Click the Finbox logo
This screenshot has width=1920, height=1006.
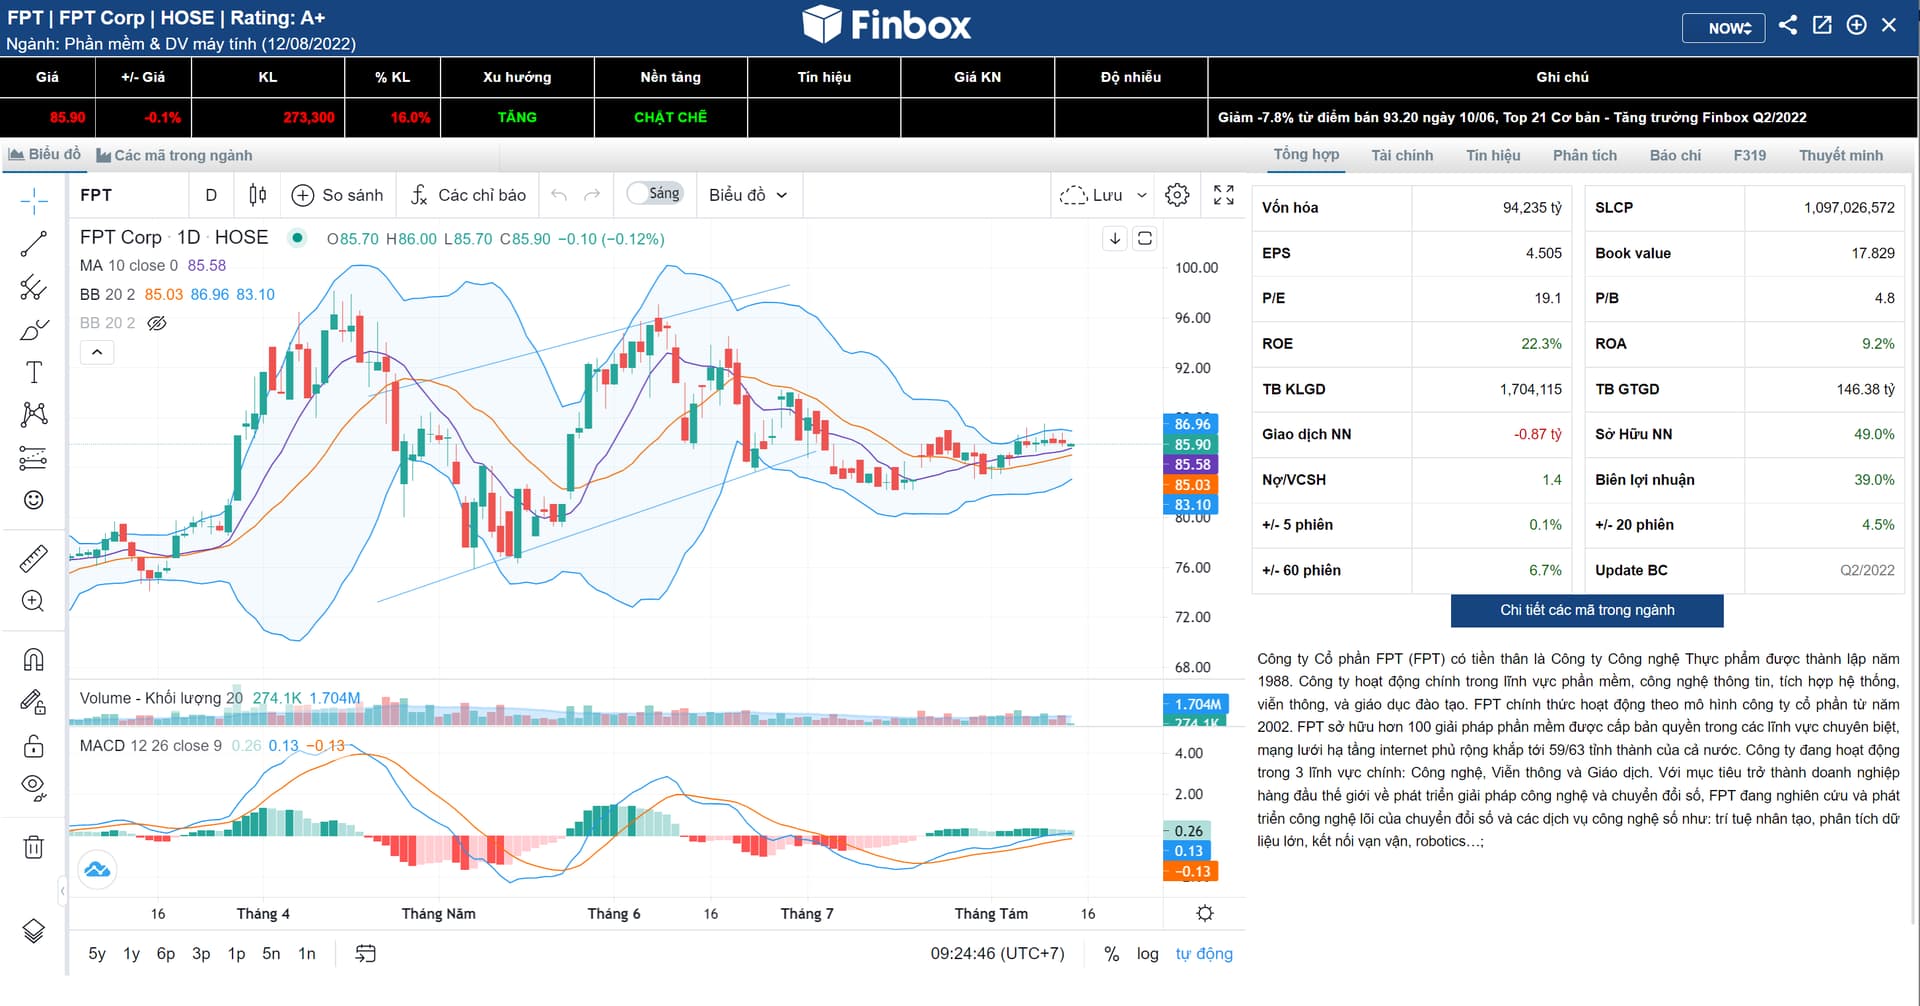point(886,25)
